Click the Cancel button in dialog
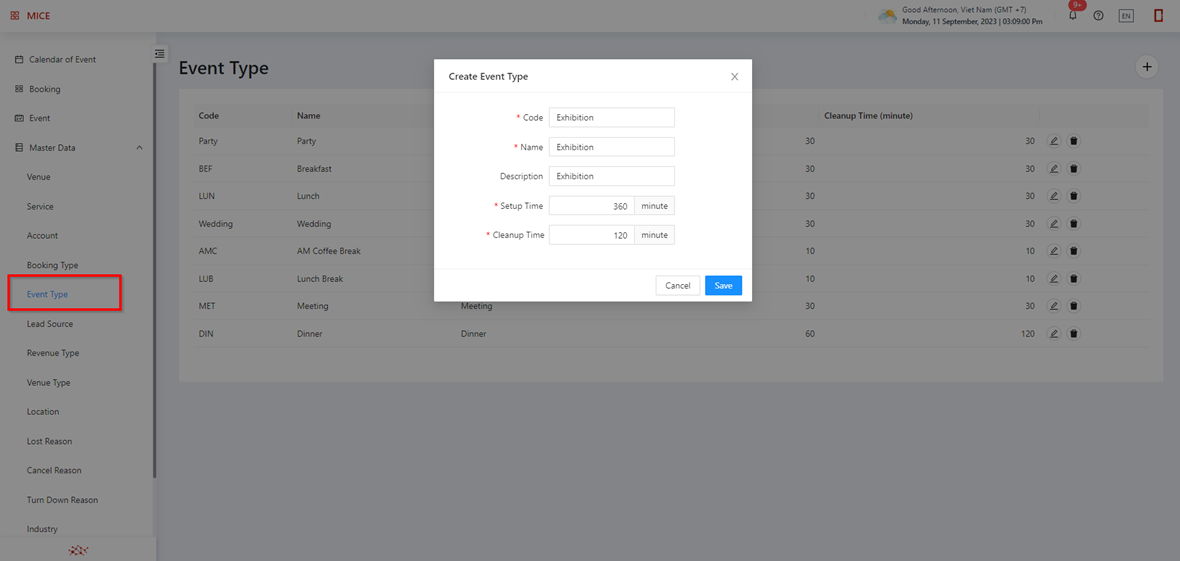The width and height of the screenshot is (1180, 561). [677, 286]
